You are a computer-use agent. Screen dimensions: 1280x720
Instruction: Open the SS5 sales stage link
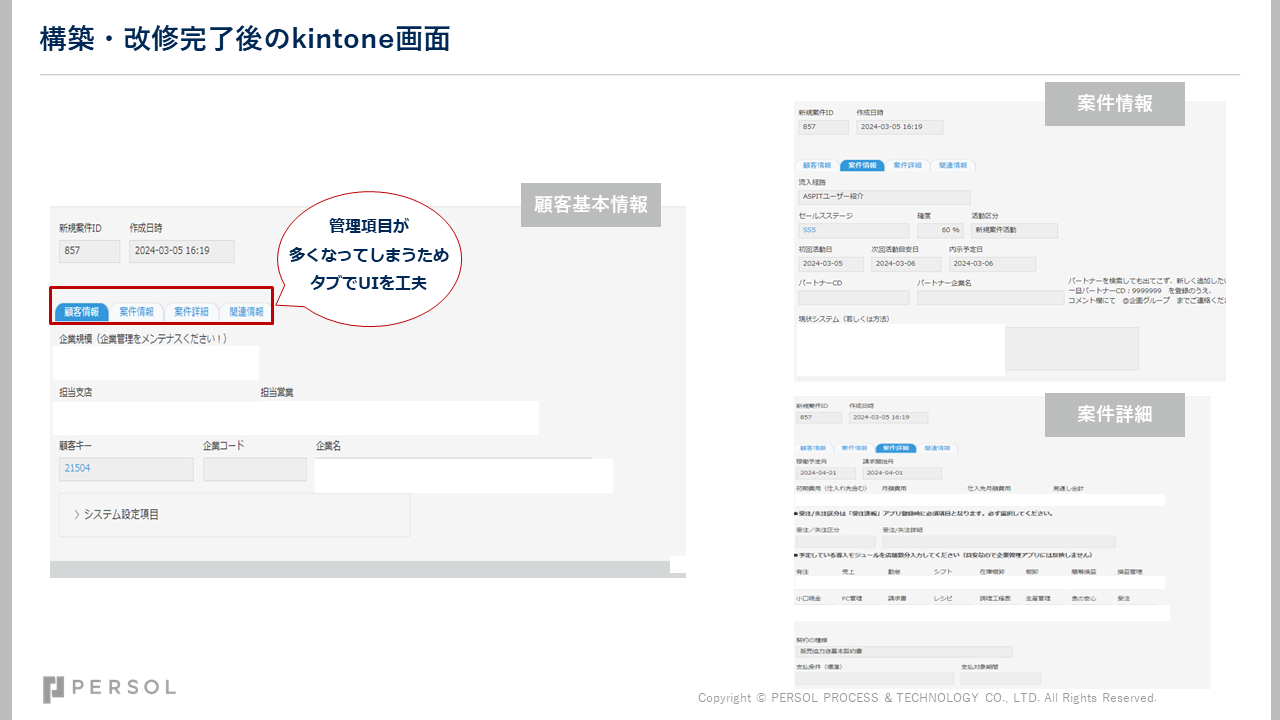pos(809,230)
